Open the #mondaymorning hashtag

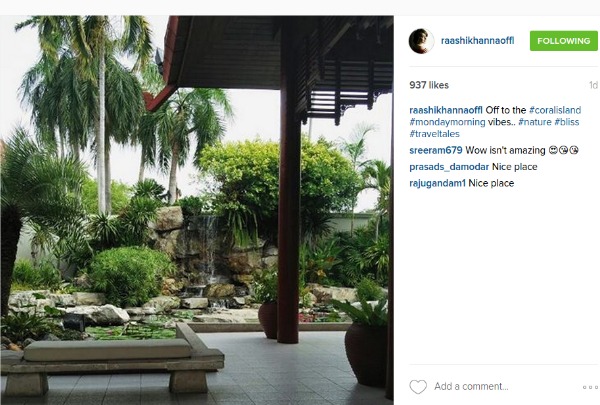[x=447, y=122]
